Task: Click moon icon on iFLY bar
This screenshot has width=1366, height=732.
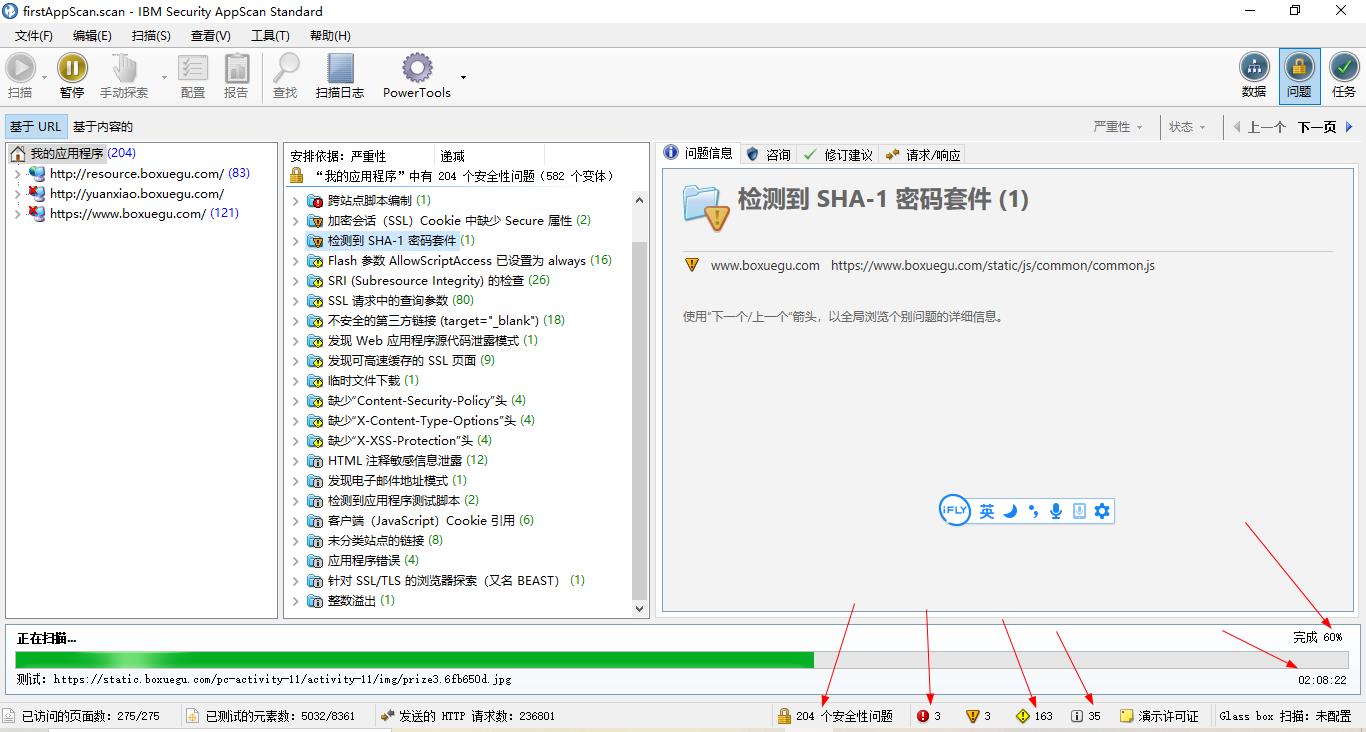Action: tap(1011, 511)
